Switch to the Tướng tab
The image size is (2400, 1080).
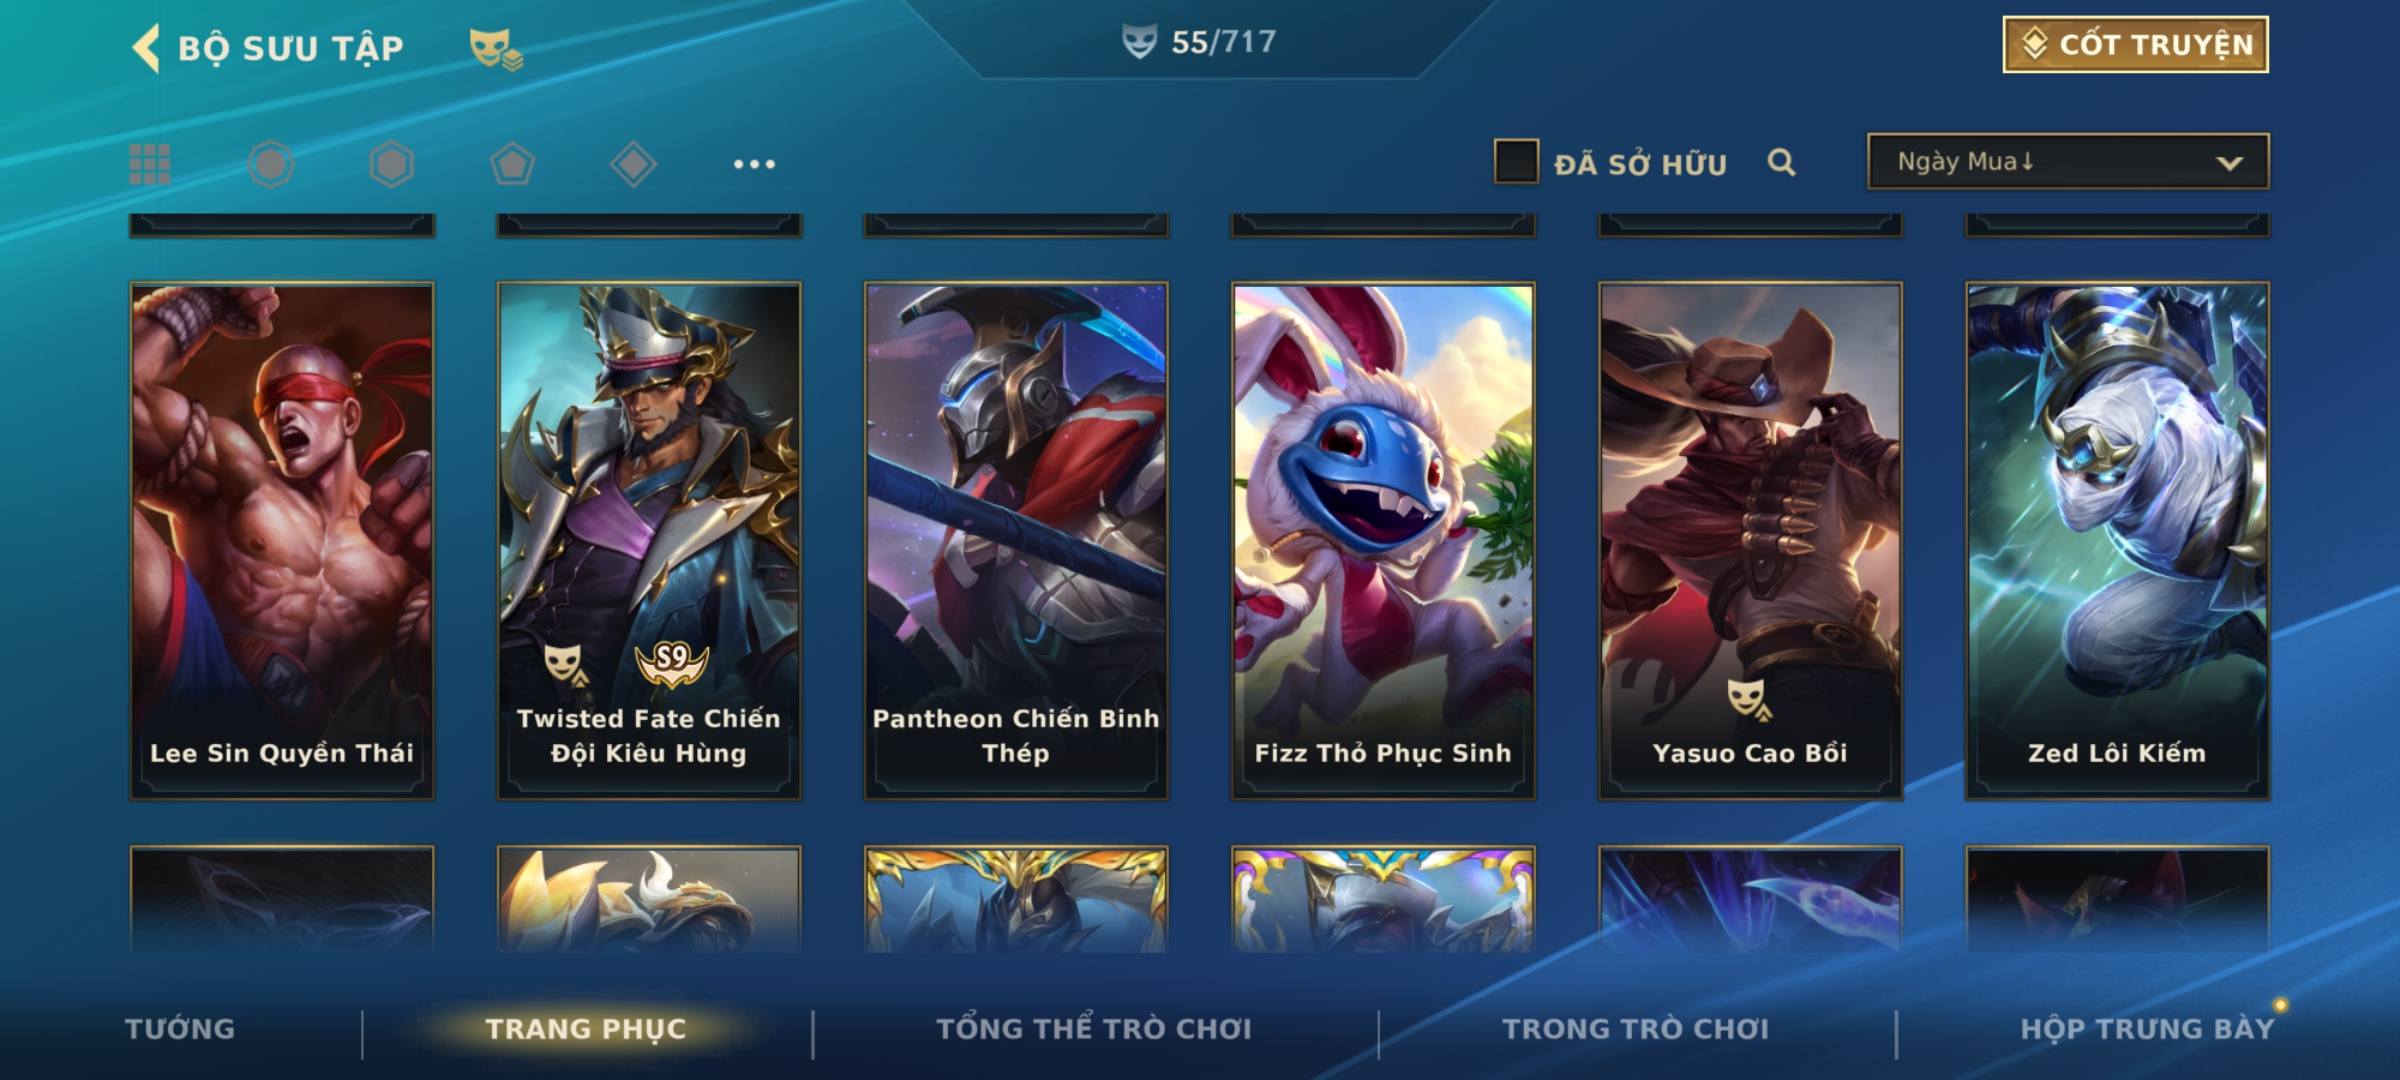point(180,1029)
